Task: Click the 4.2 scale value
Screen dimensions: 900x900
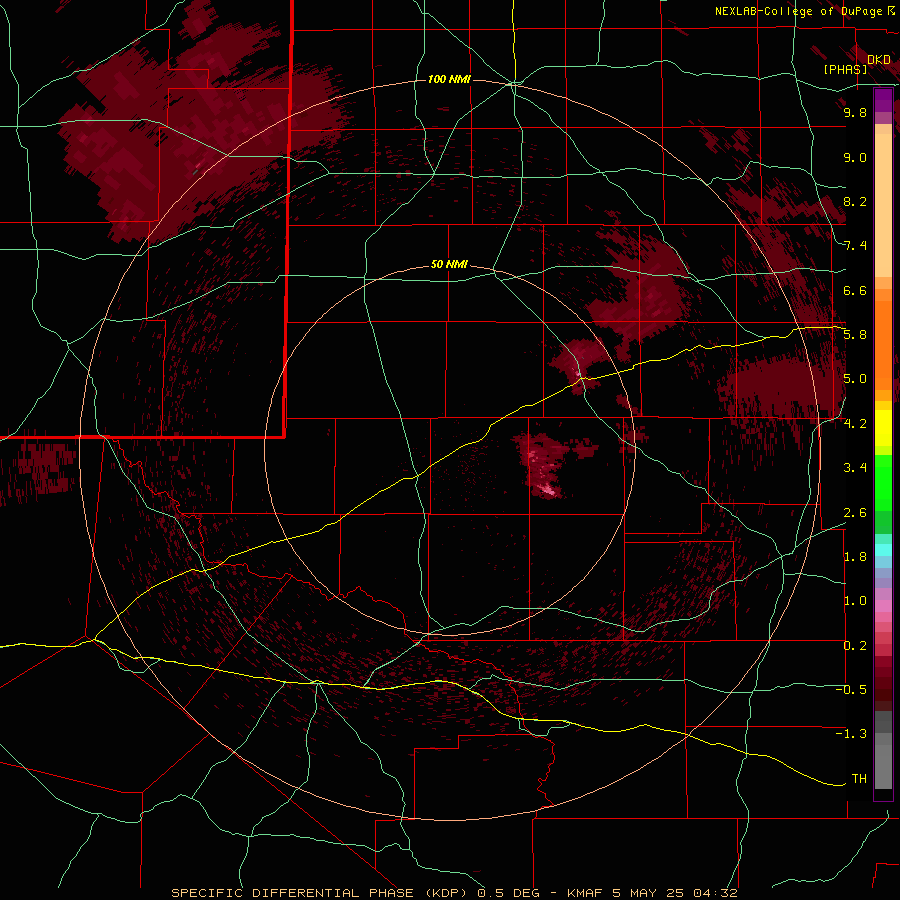Action: point(855,424)
